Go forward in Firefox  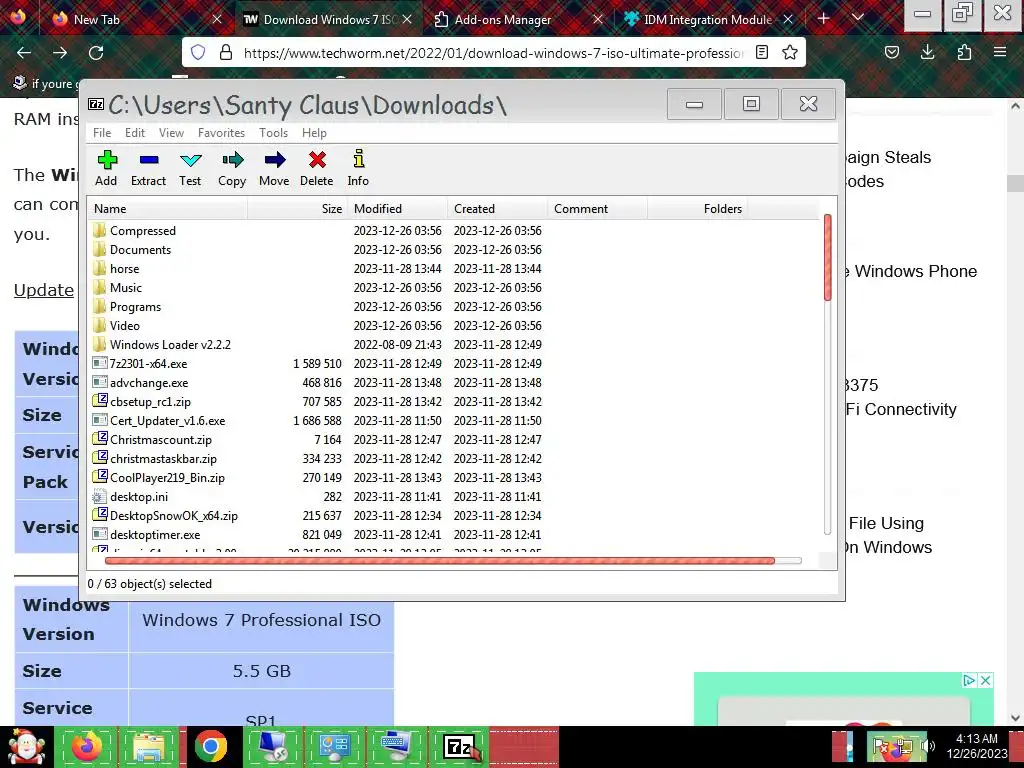tap(60, 52)
